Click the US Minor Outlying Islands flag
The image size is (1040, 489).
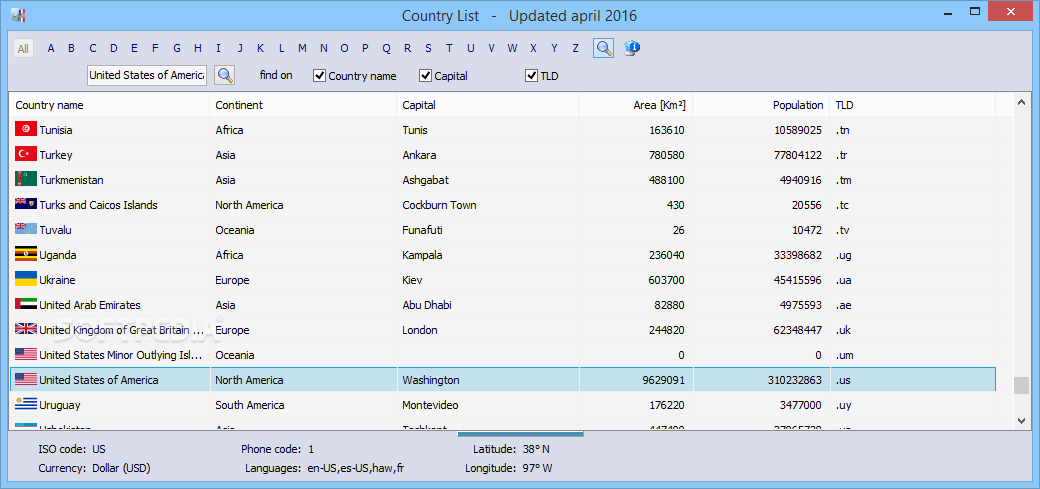coord(25,354)
